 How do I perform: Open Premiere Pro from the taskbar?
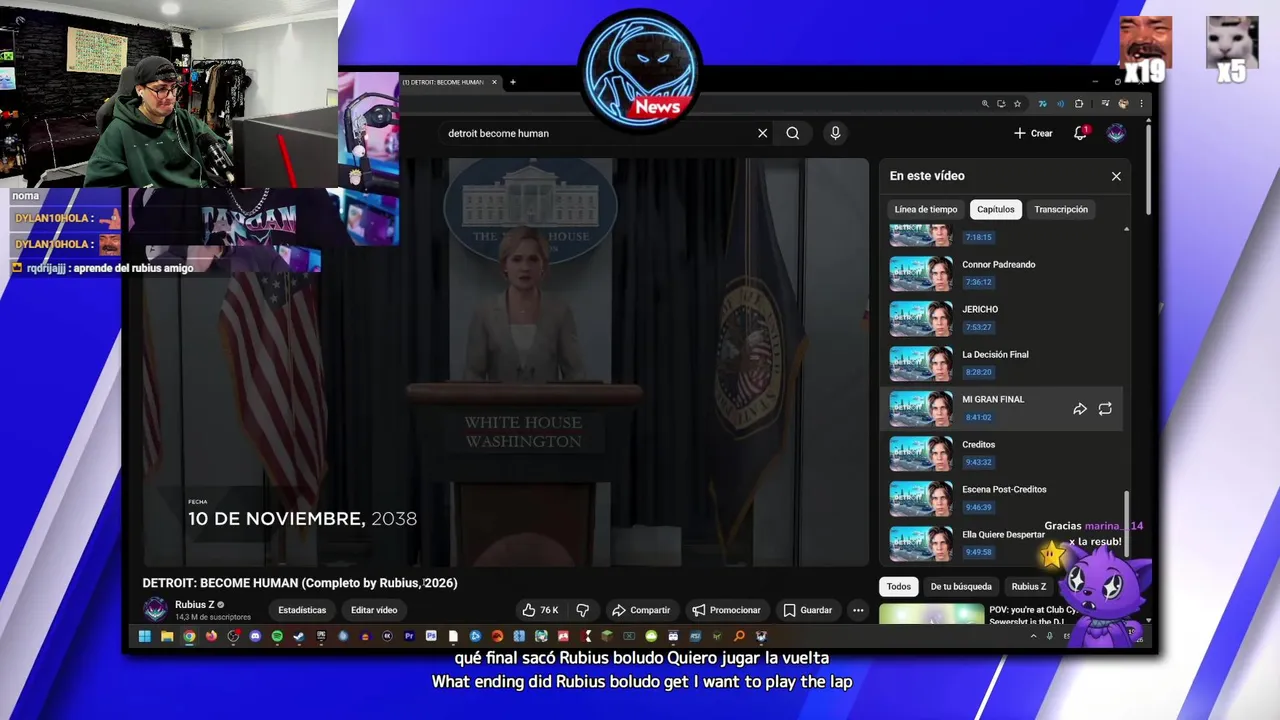409,636
